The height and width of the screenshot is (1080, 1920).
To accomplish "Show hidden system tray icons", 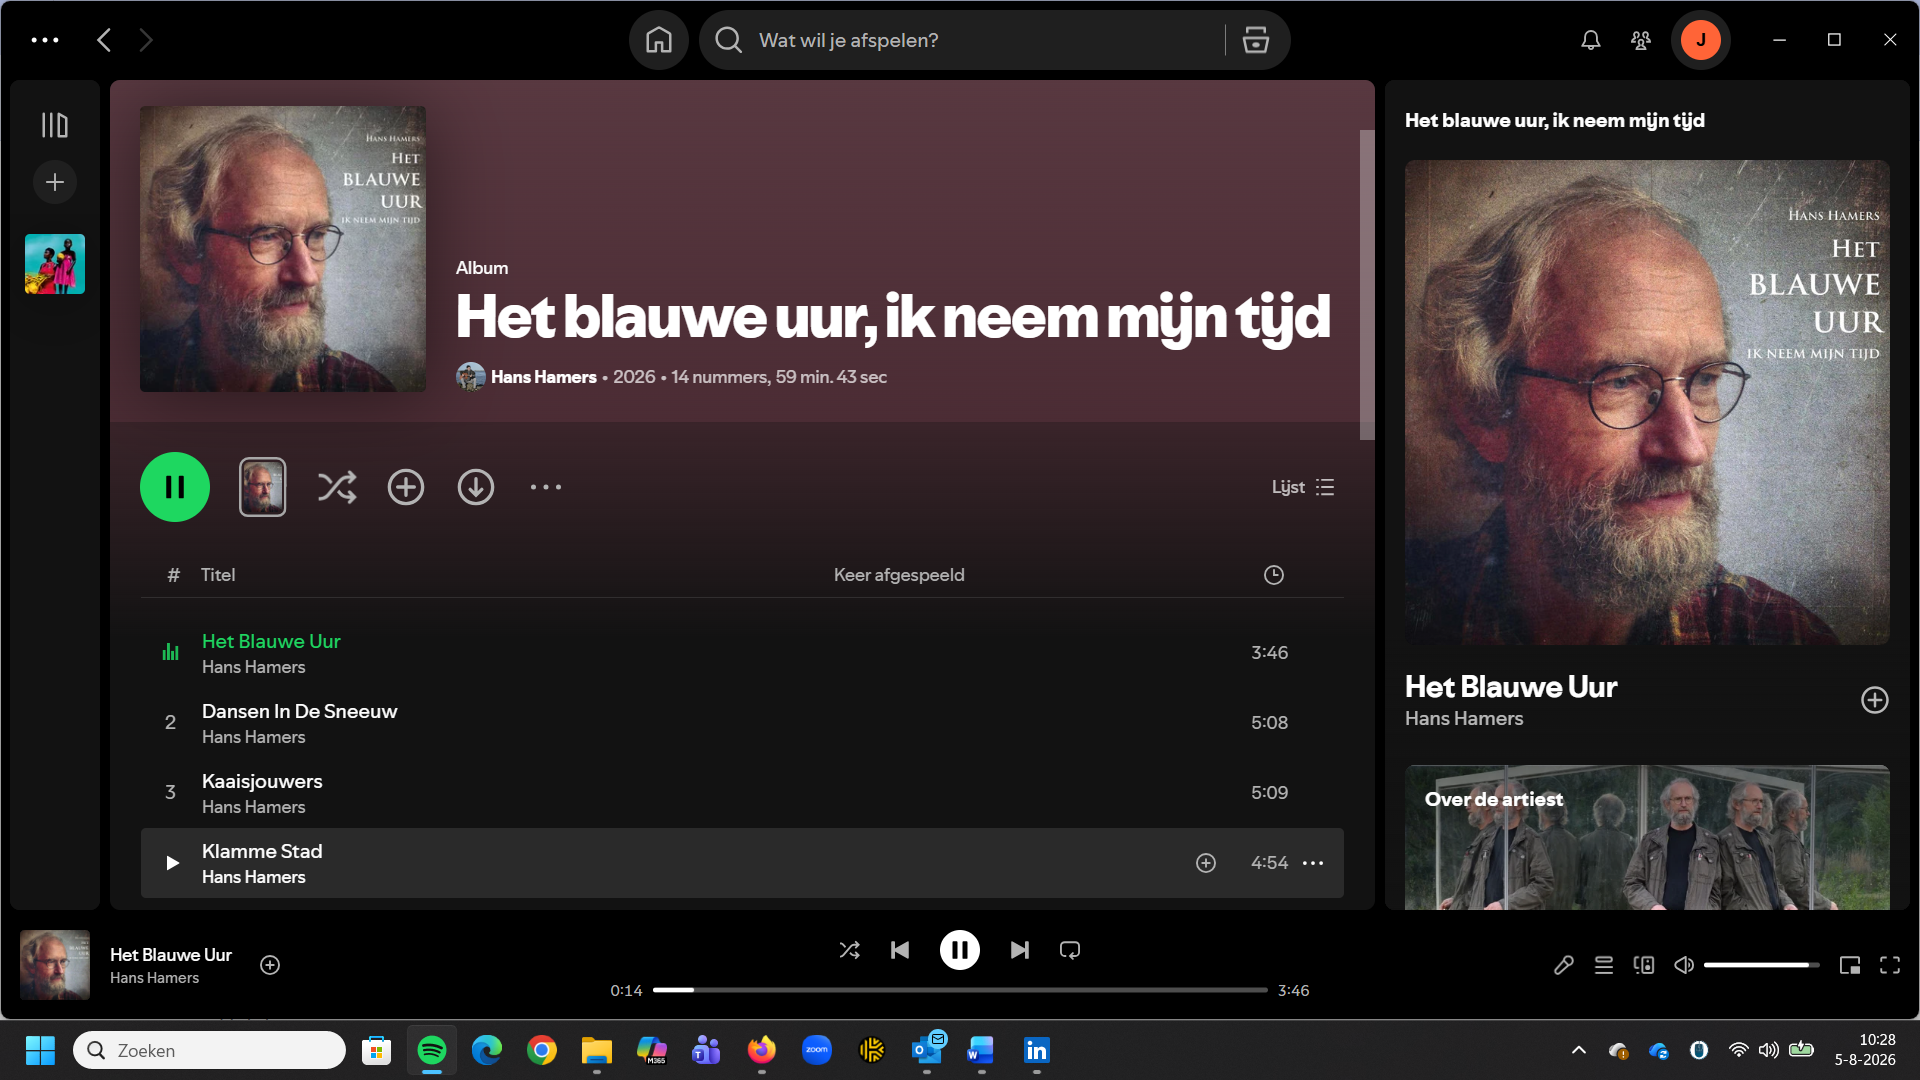I will (1579, 1050).
